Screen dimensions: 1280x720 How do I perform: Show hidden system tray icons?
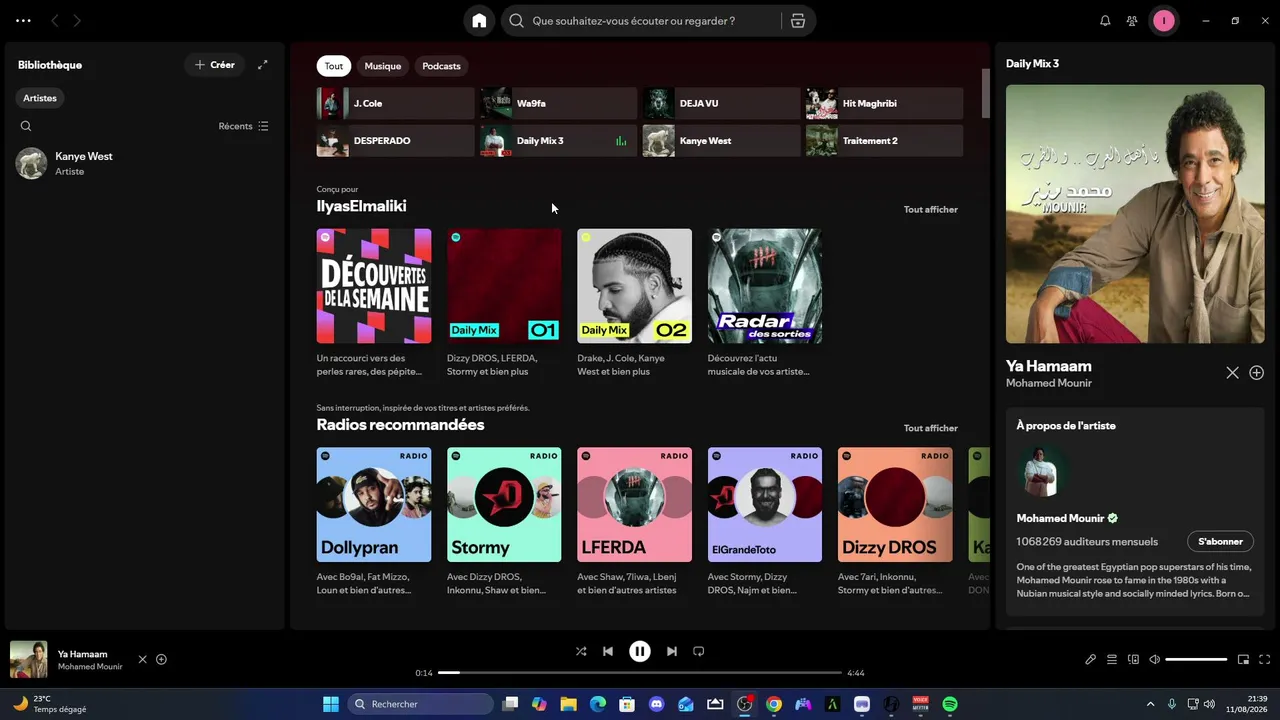1150,704
